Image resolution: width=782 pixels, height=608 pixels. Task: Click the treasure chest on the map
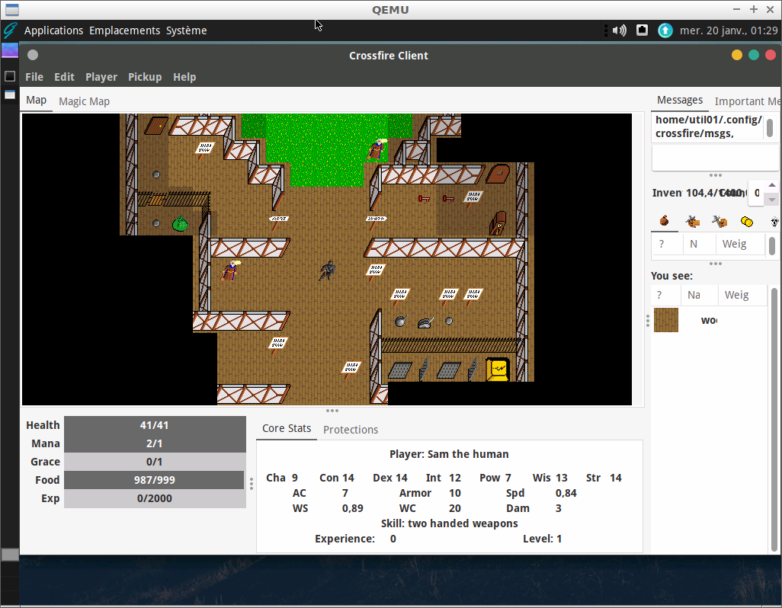click(x=498, y=222)
